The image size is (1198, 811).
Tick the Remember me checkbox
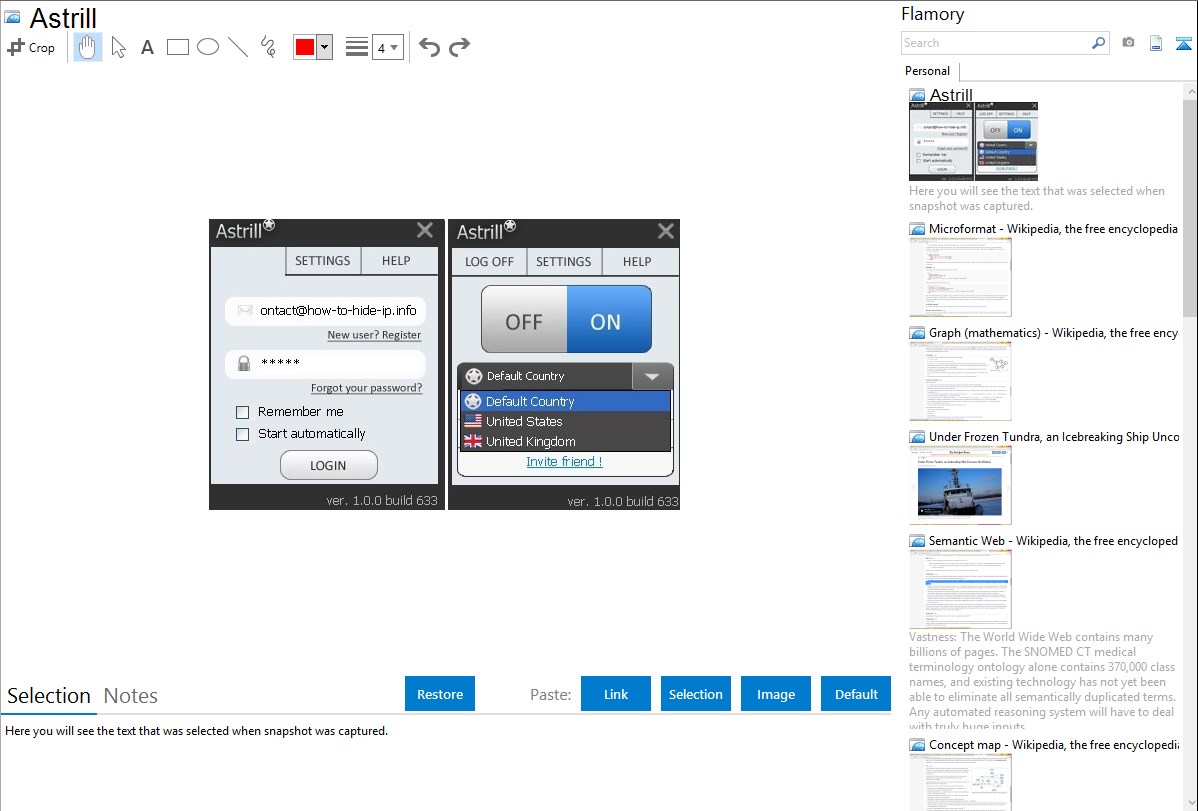point(242,413)
